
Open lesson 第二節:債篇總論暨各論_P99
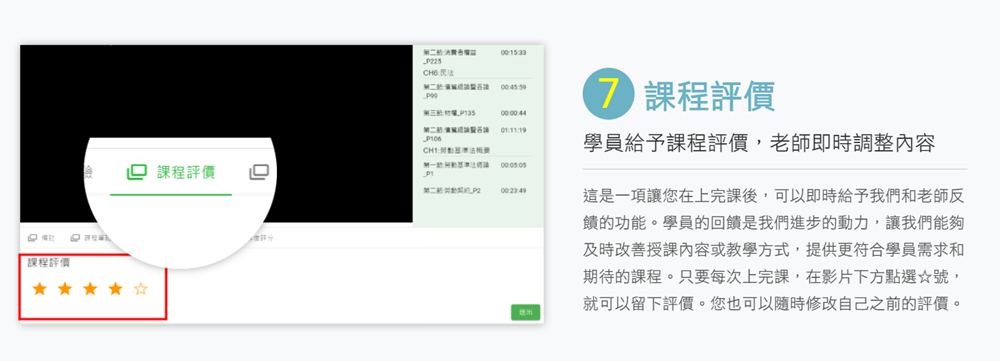(x=456, y=91)
